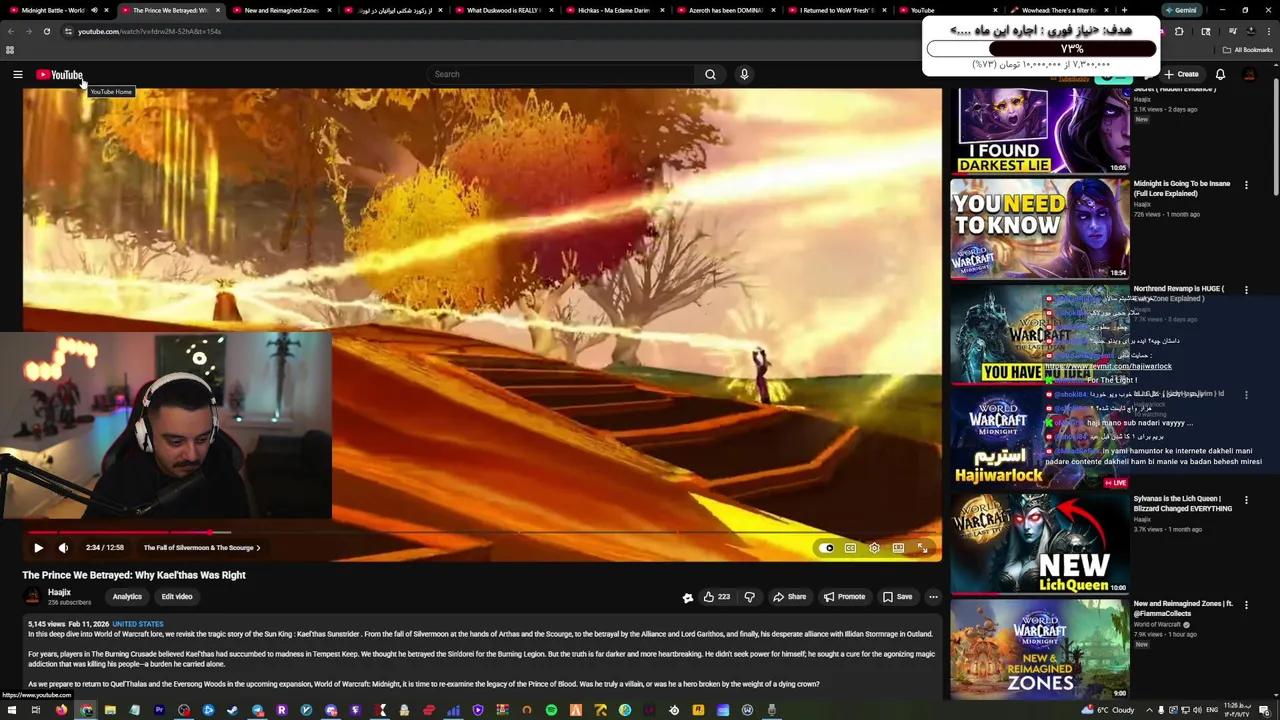The width and height of the screenshot is (1280, 720).
Task: Open the hajiwarlock reymit.com link in chat overlay
Action: 1108,366
